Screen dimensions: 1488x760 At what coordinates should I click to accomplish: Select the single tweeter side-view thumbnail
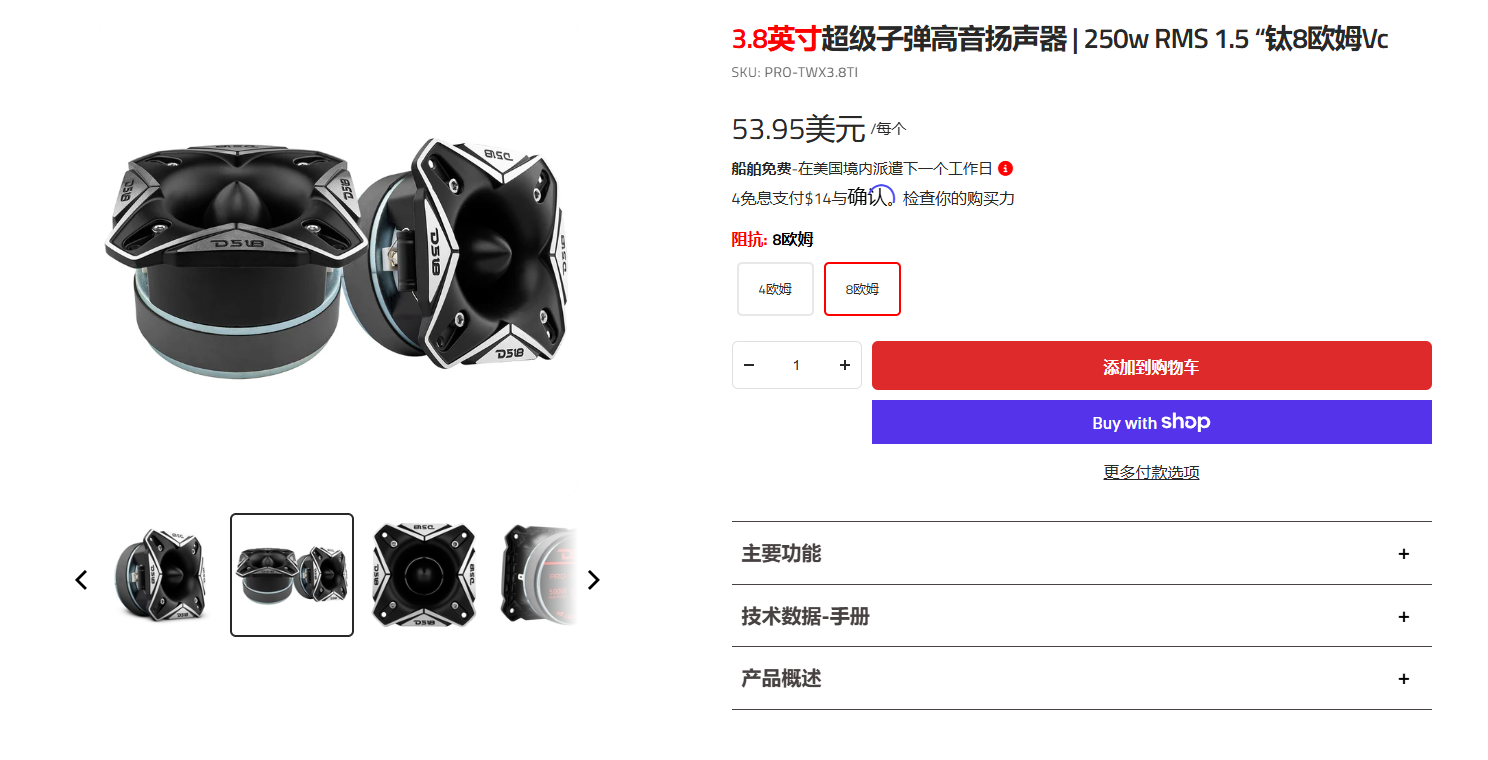159,575
